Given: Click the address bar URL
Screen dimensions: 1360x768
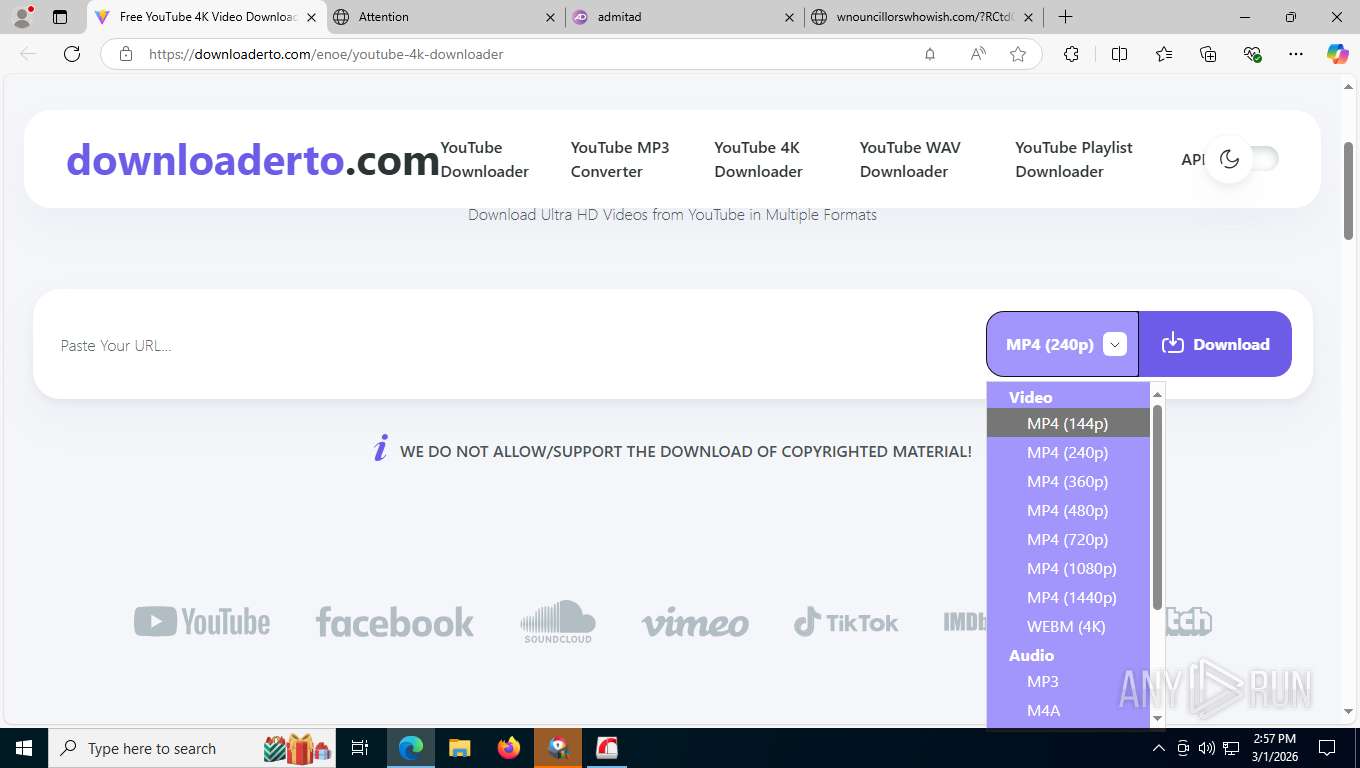Looking at the screenshot, I should click(326, 54).
